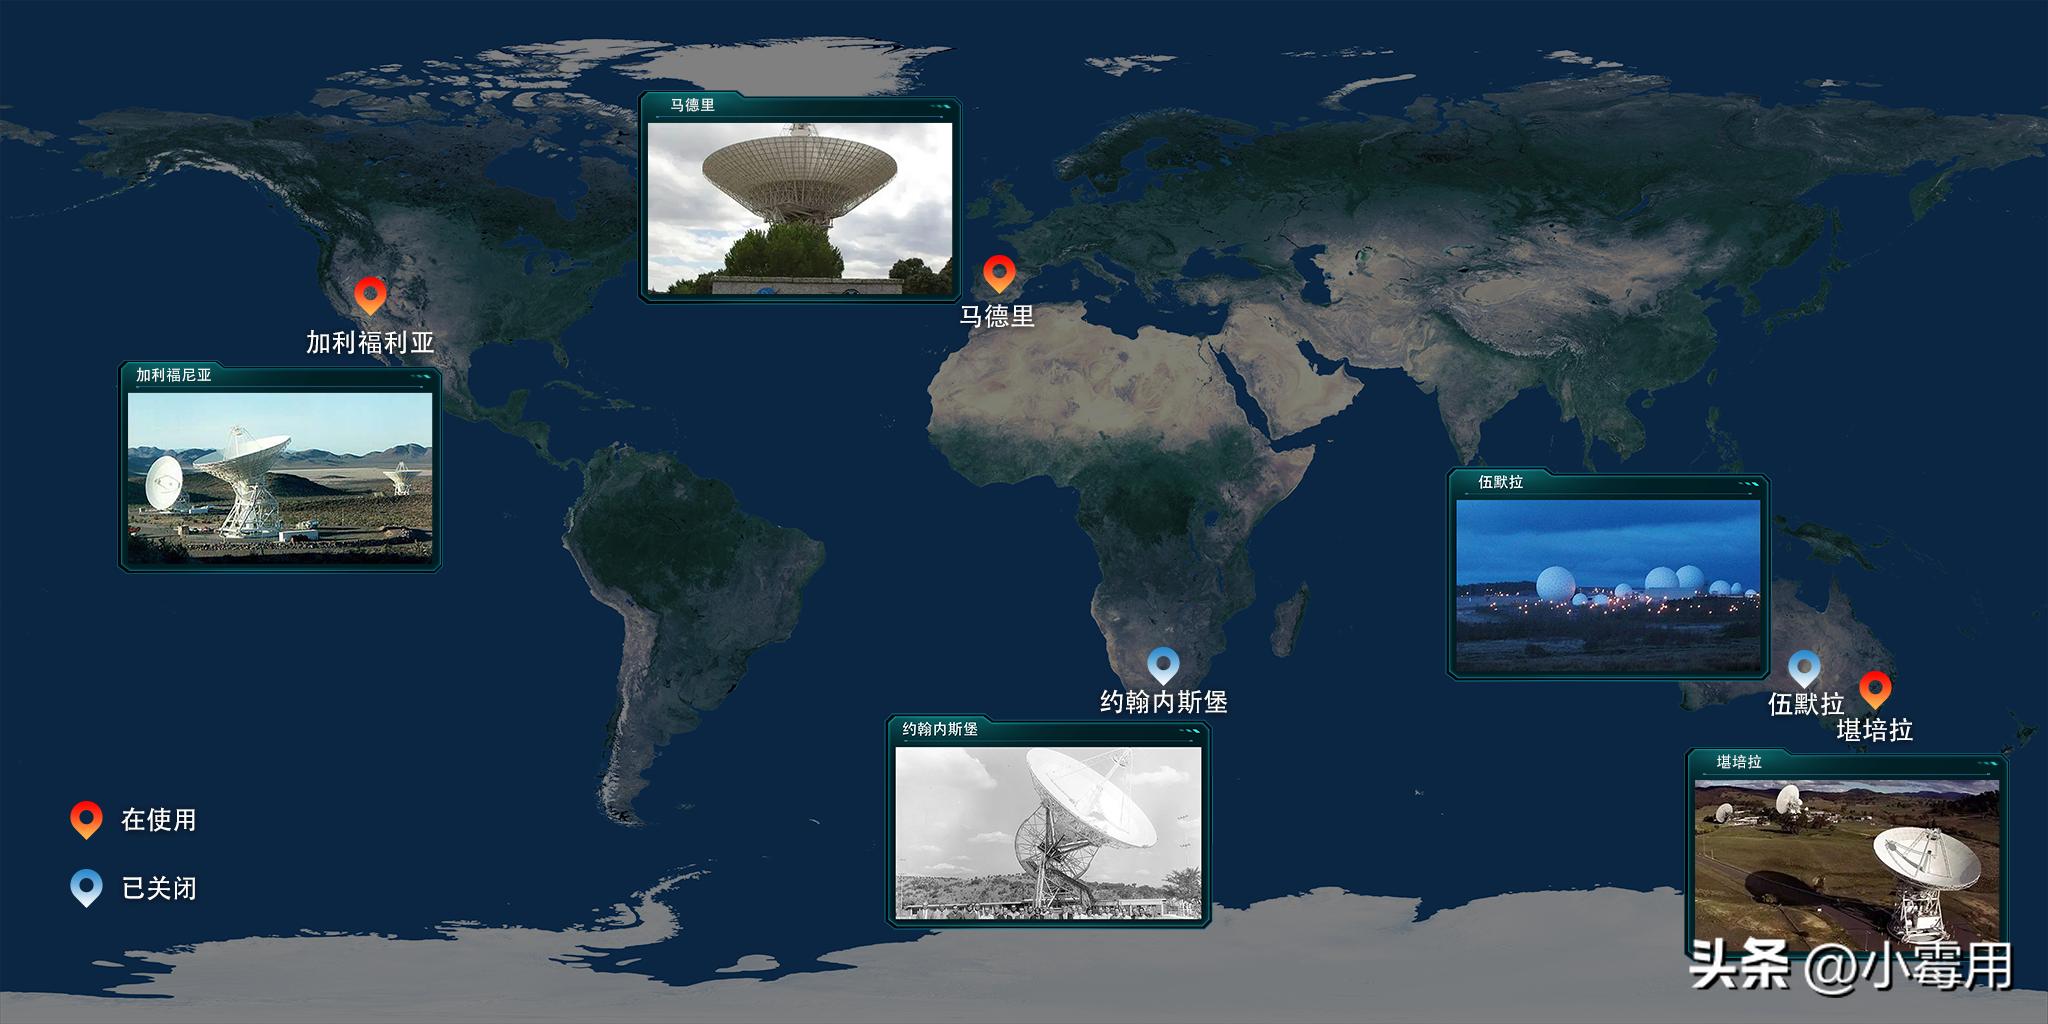The height and width of the screenshot is (1024, 2048).
Task: Click the 在使用 legend text
Action: click(x=159, y=820)
